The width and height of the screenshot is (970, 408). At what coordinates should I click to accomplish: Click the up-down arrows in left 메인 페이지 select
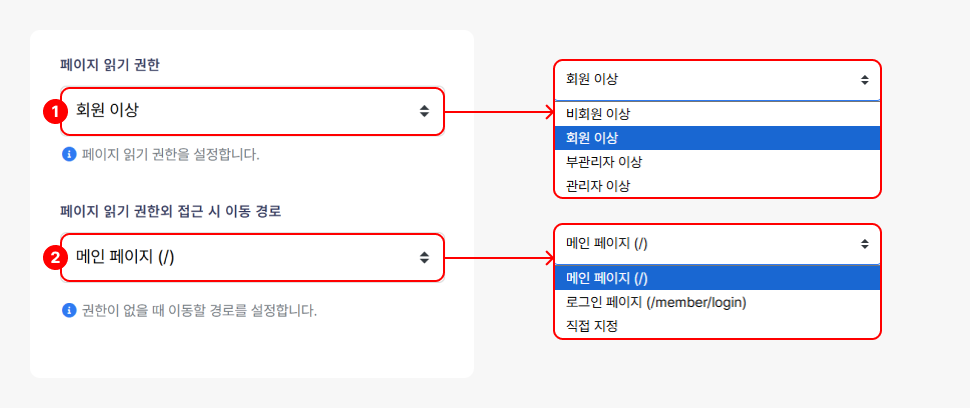424,258
